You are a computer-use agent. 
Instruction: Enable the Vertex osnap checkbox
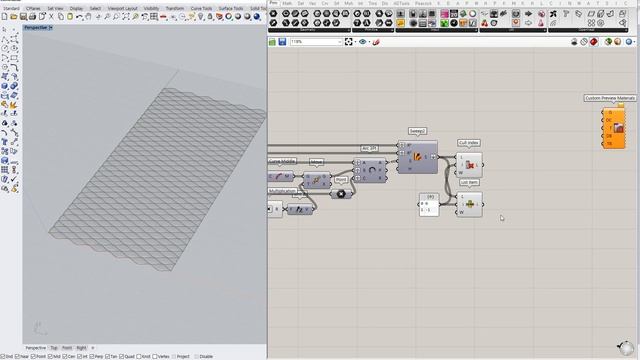155,357
